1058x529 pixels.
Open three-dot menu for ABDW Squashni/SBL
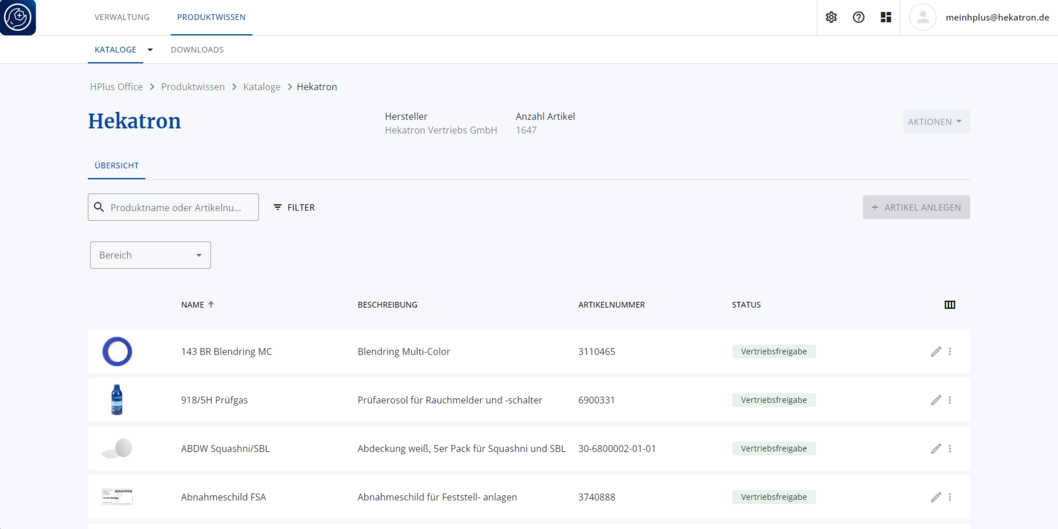coord(950,449)
